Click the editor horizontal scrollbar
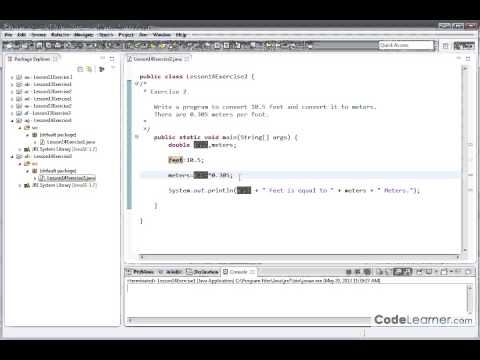The image size is (480, 360). (299, 257)
